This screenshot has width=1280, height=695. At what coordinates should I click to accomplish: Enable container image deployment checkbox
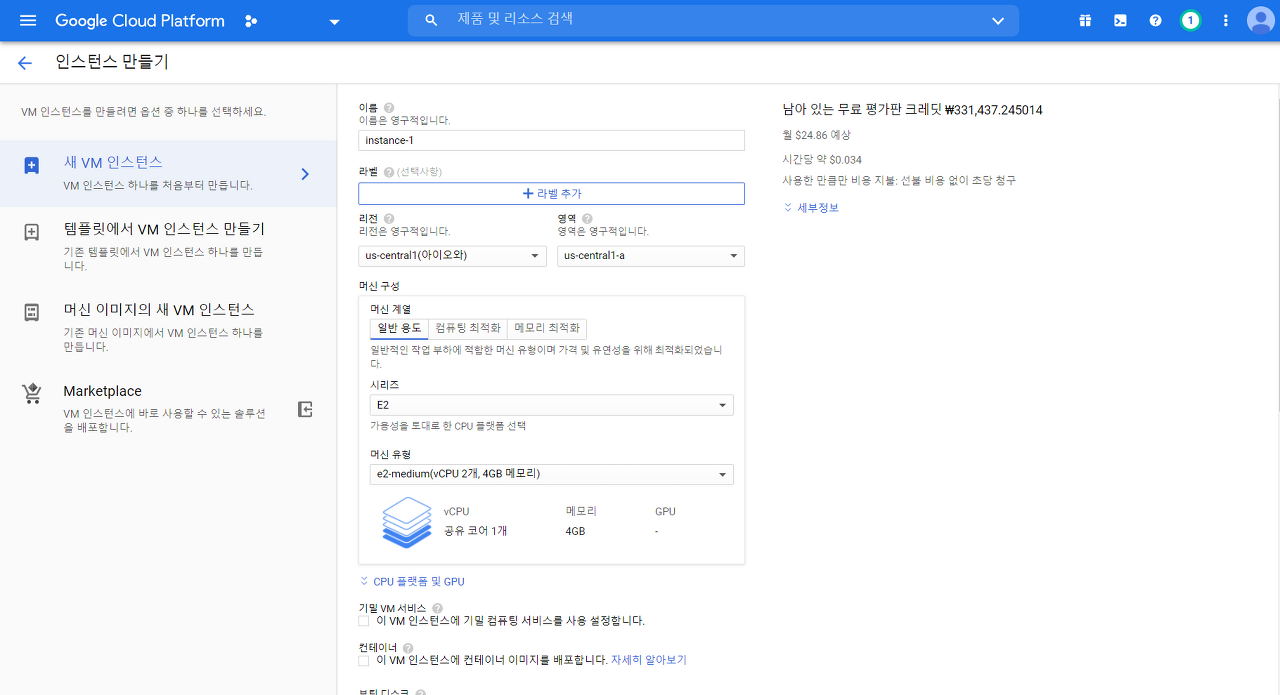[x=364, y=660]
